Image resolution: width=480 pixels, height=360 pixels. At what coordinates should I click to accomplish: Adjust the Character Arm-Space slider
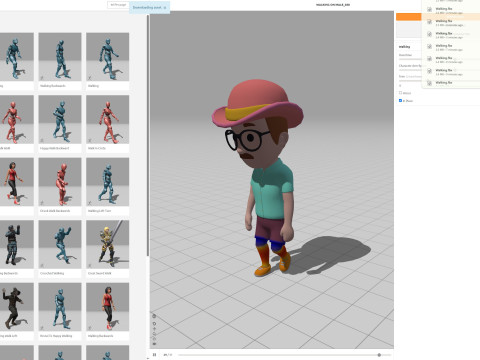410,70
